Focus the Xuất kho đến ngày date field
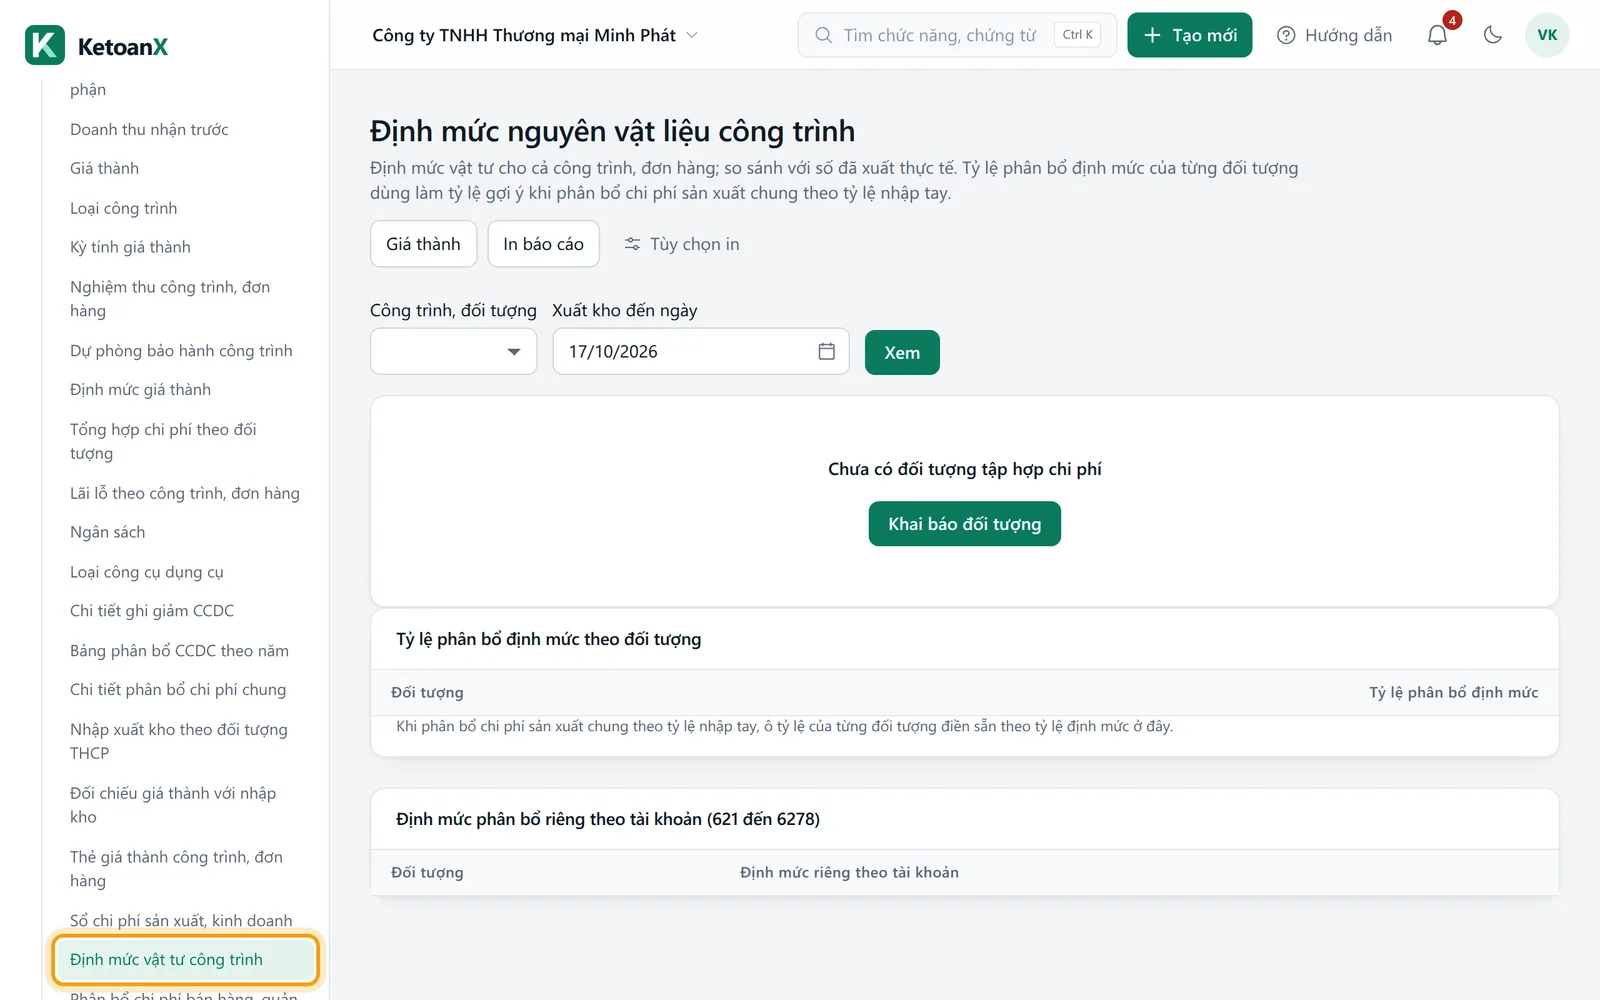This screenshot has width=1600, height=1000. 701,351
